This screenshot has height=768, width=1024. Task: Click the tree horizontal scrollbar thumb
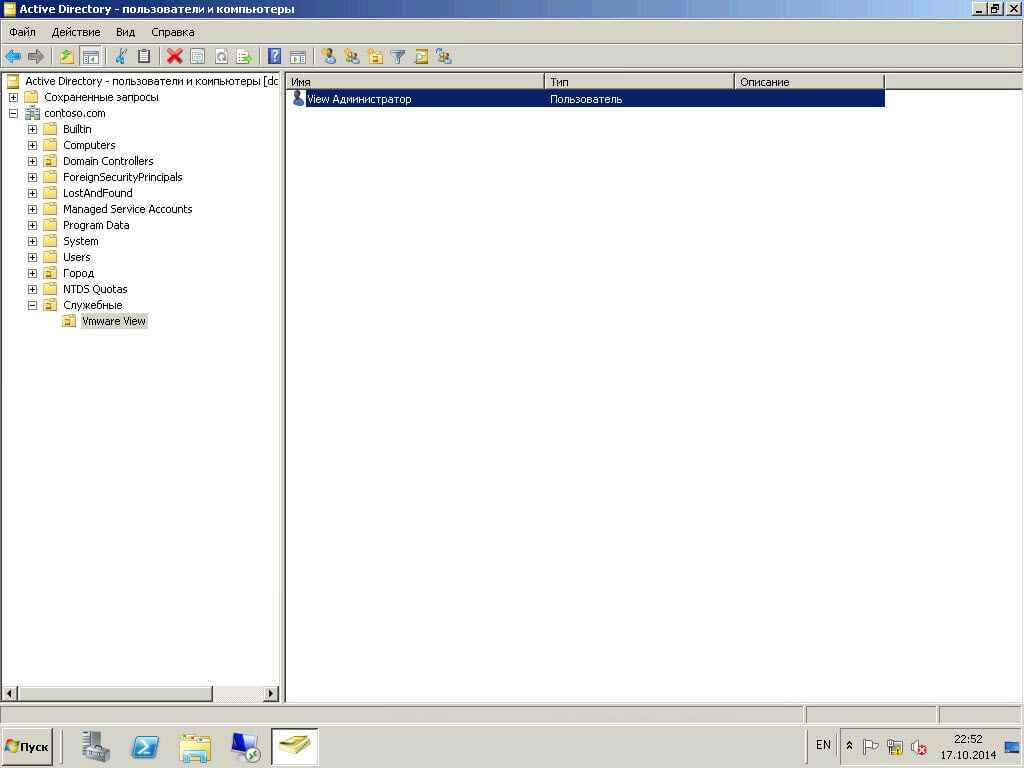[115, 694]
